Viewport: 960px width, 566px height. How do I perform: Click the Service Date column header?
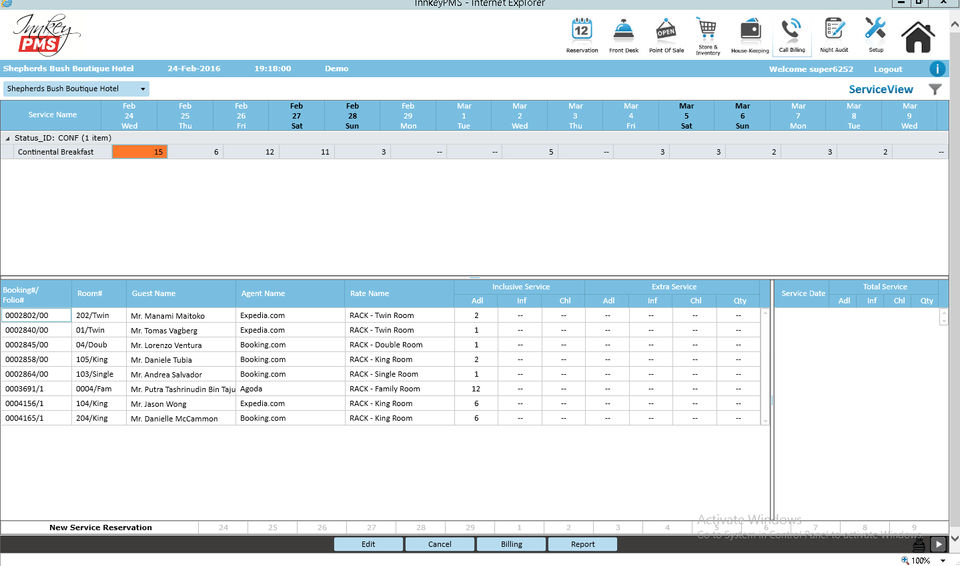tap(803, 293)
